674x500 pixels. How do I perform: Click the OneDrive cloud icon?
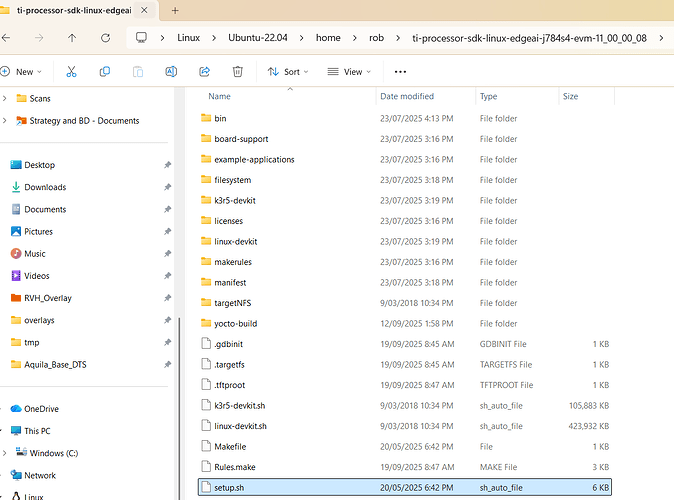[x=16, y=408]
